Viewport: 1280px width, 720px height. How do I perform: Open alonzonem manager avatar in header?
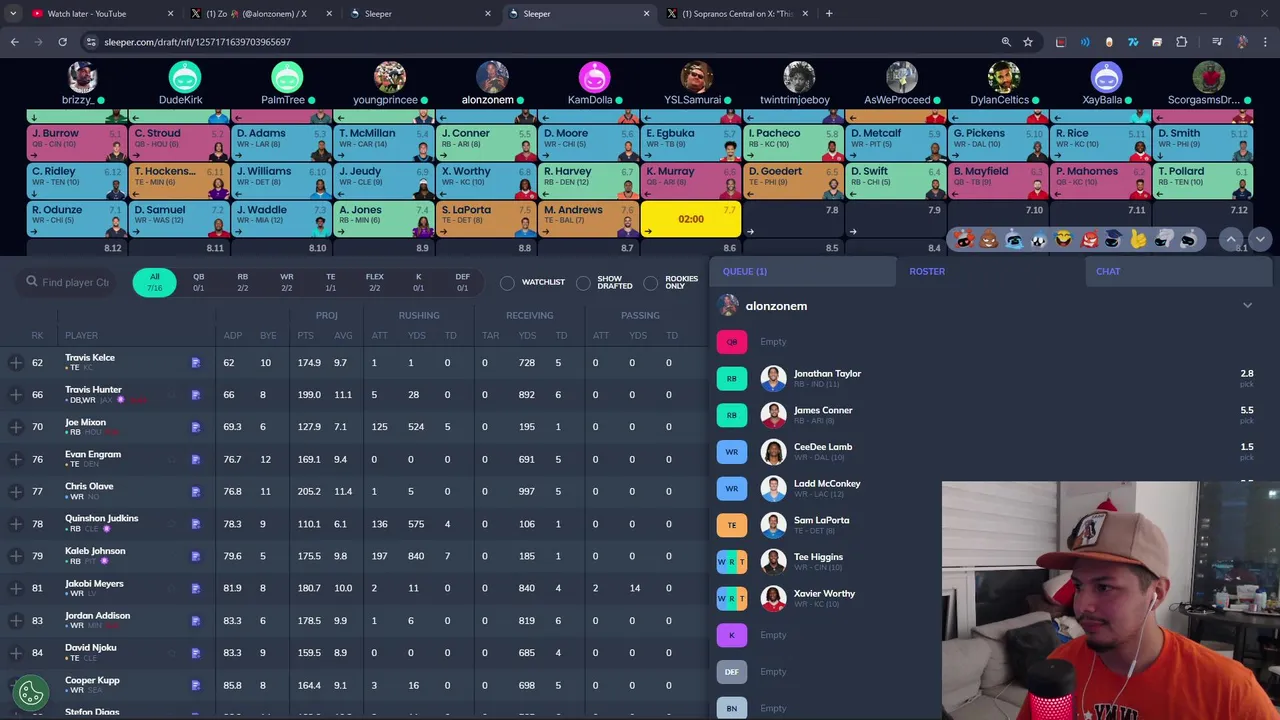492,77
